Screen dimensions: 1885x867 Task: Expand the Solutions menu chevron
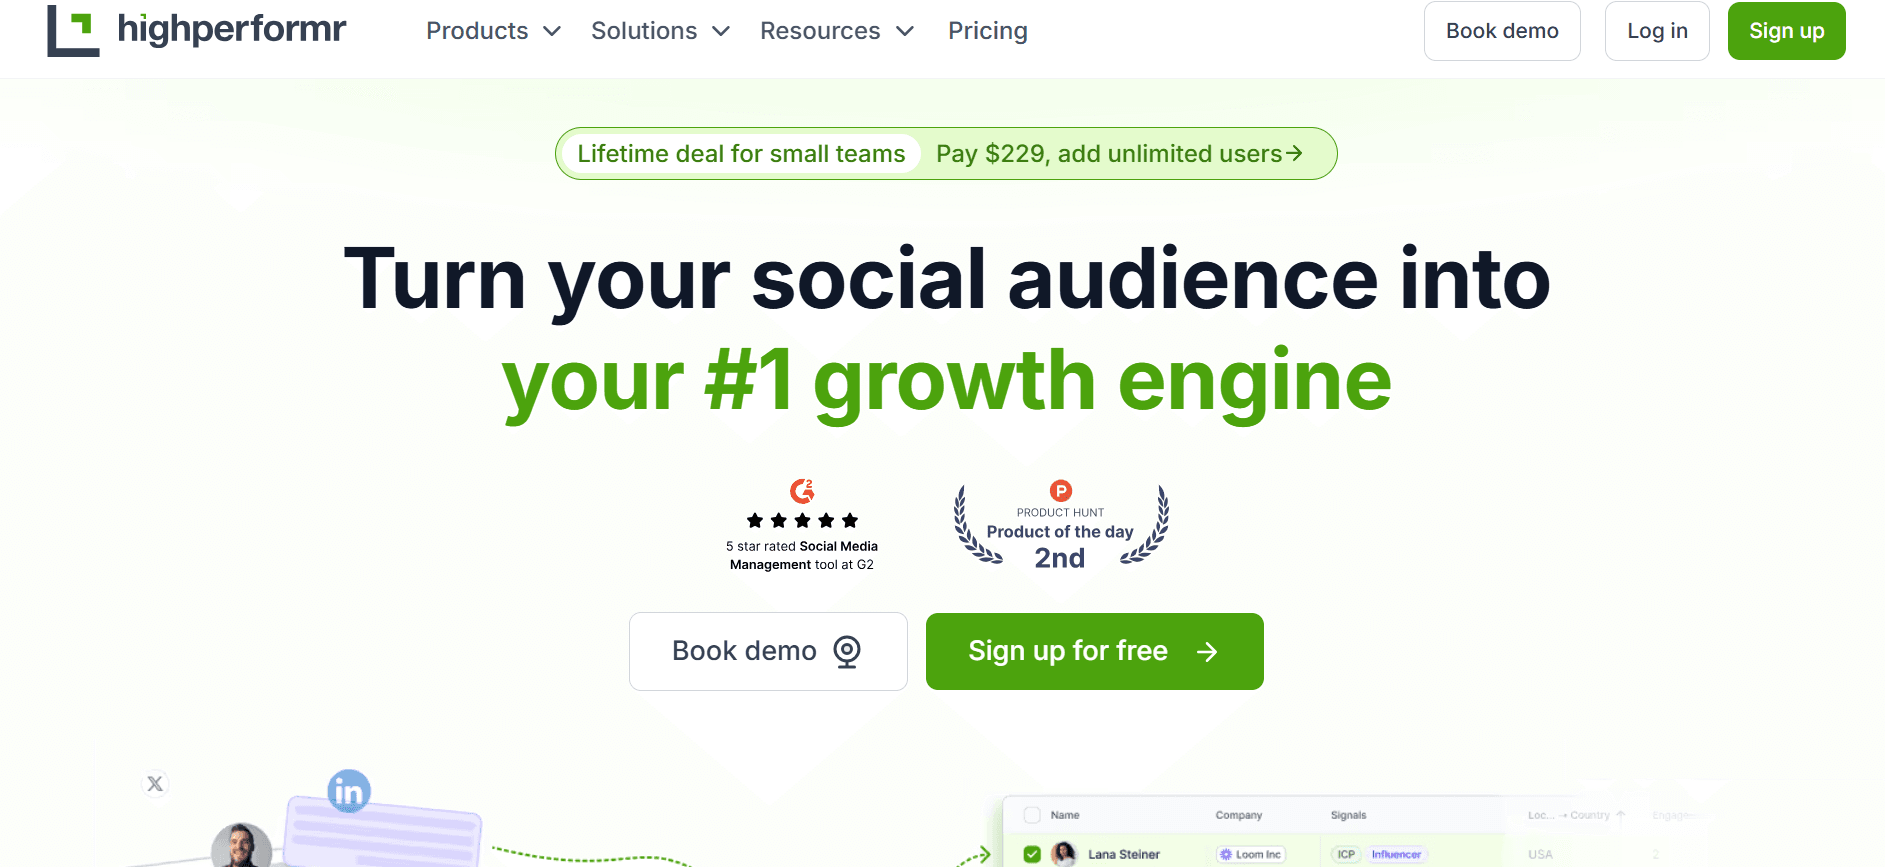point(721,31)
